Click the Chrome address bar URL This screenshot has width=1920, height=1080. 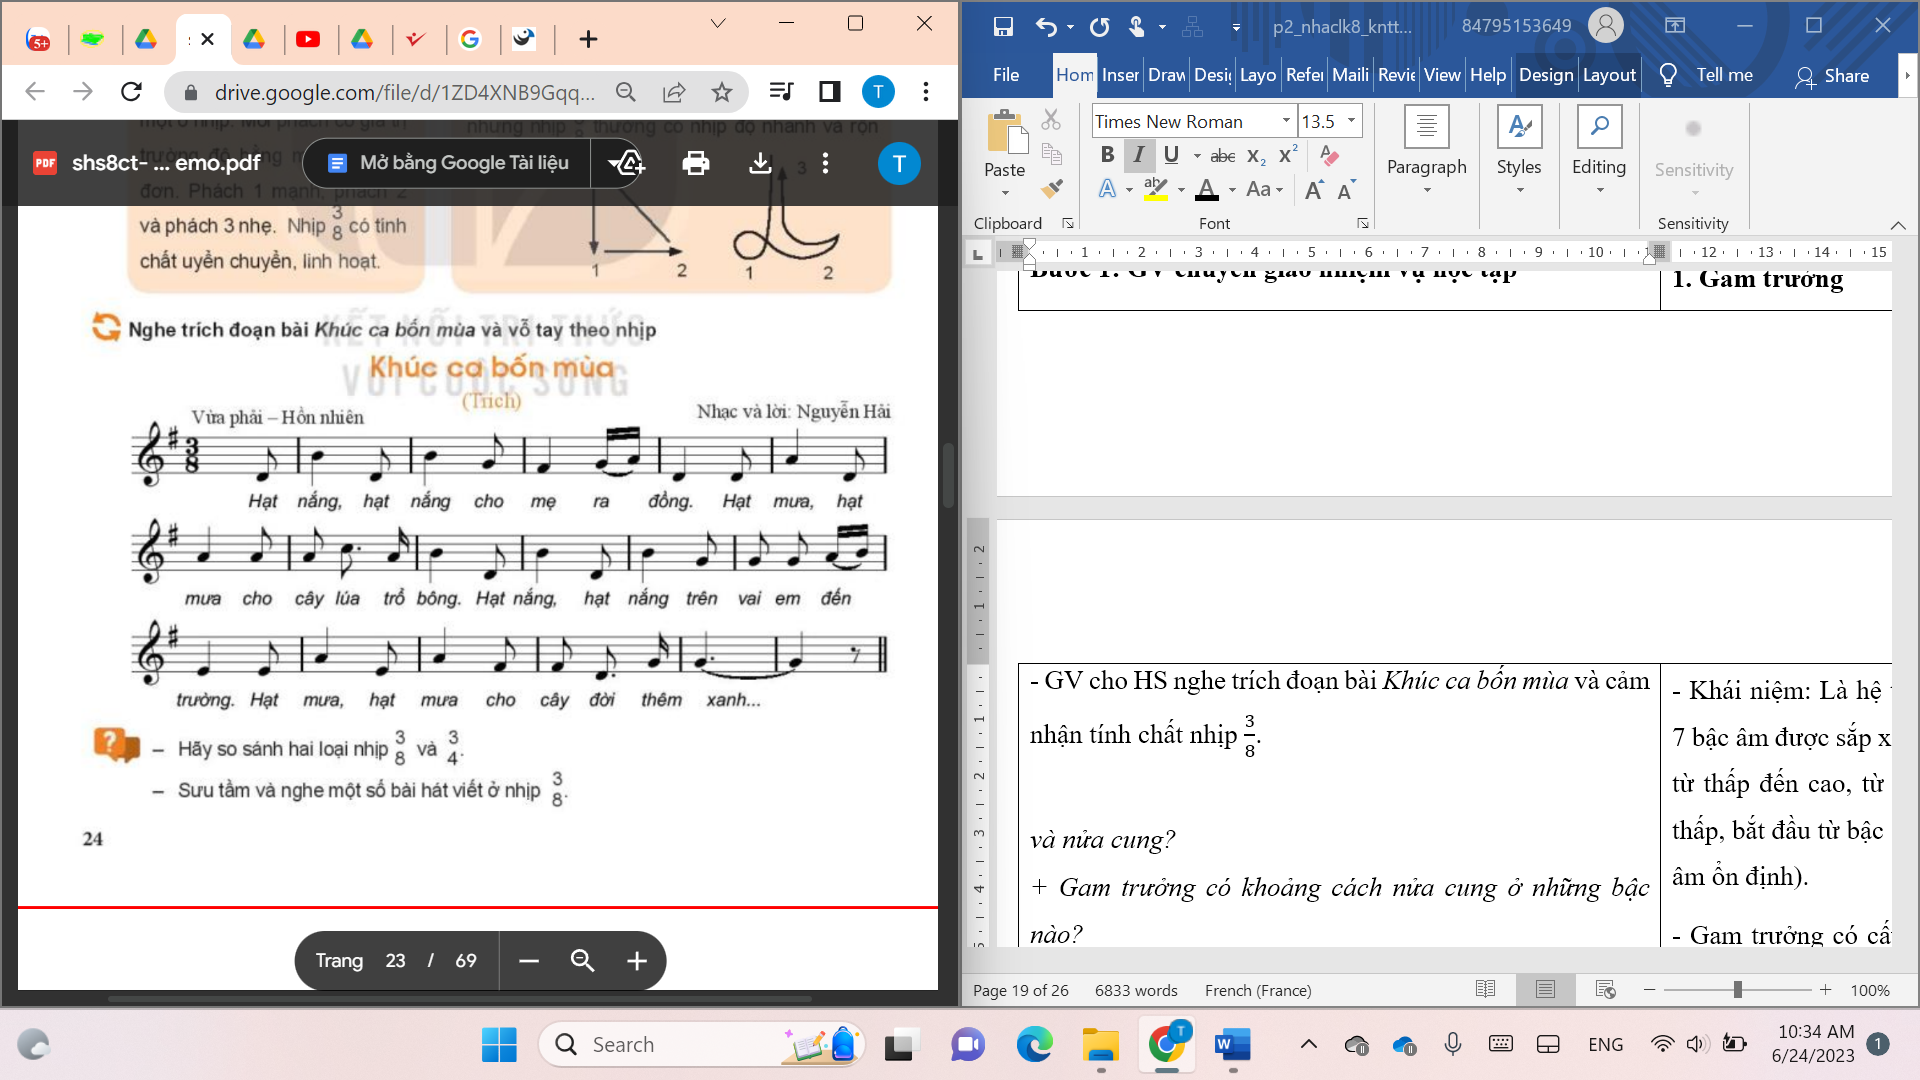click(x=405, y=92)
